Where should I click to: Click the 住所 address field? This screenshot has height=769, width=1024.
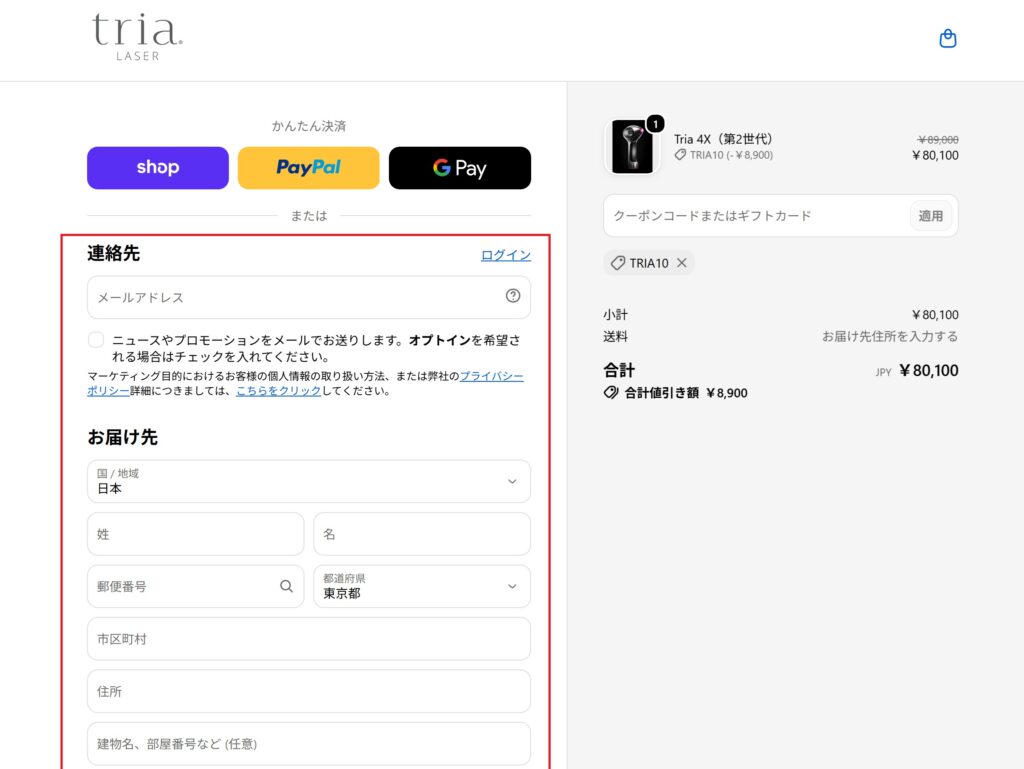[309, 691]
